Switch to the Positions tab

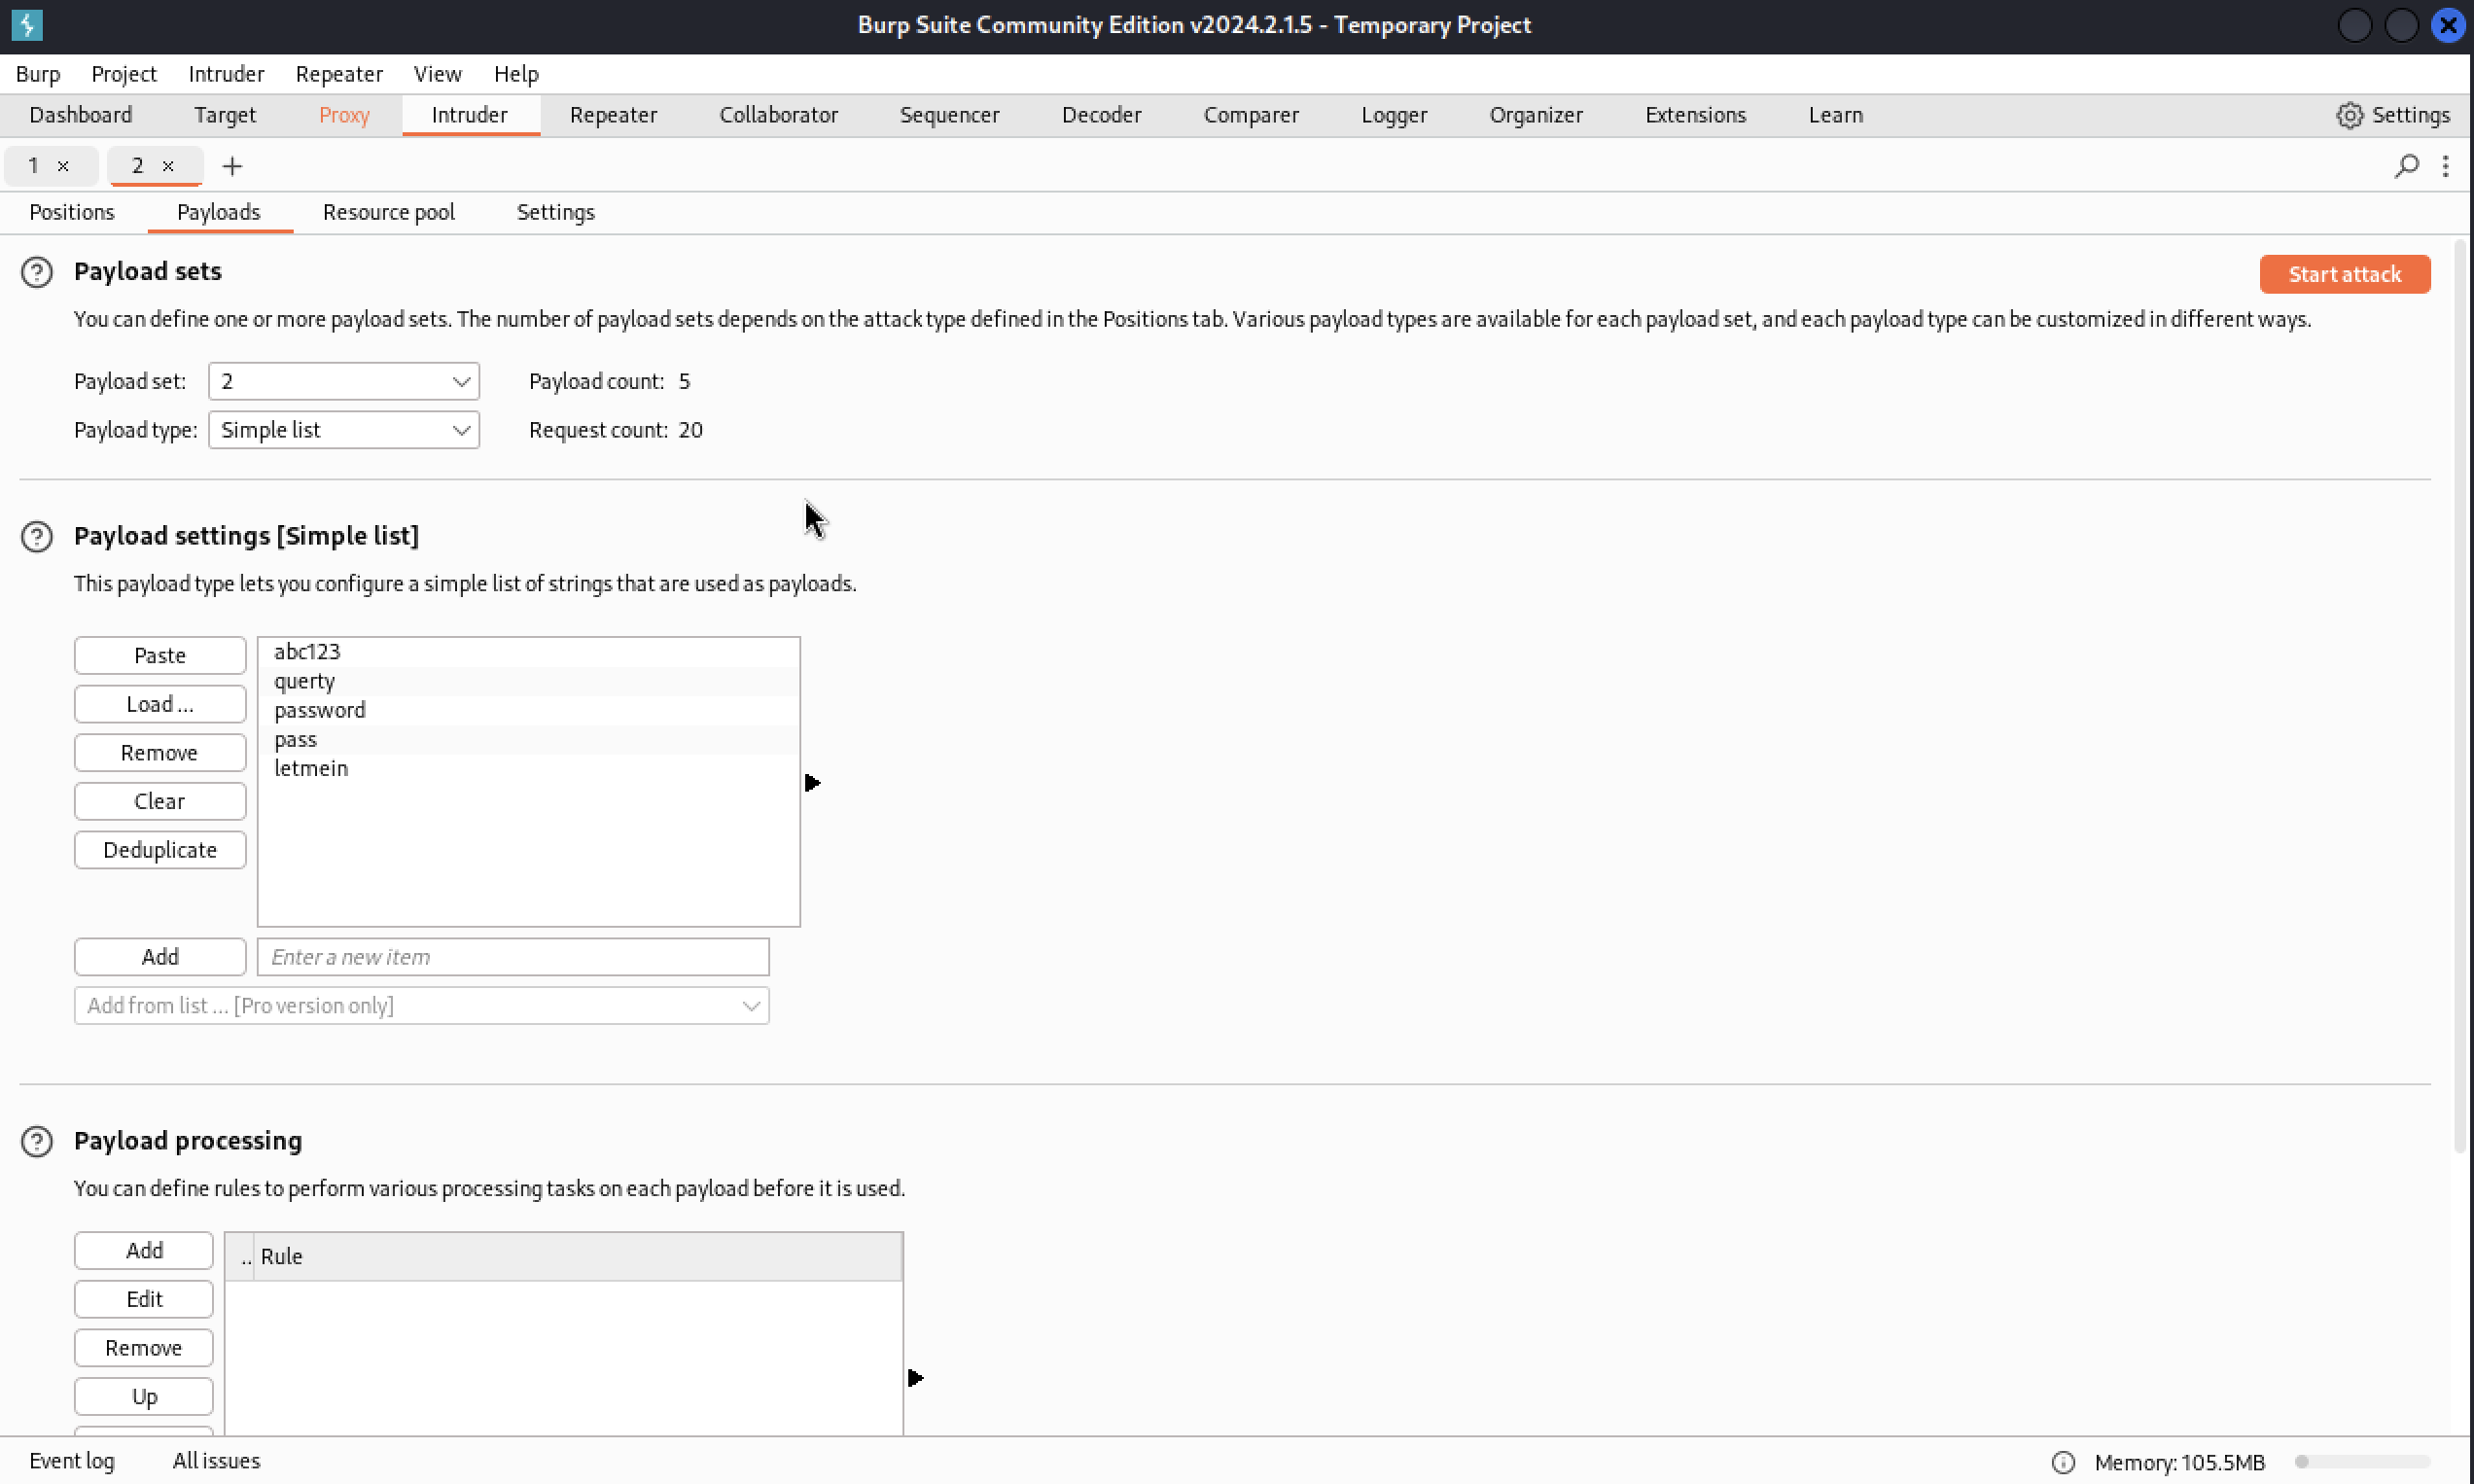72,210
